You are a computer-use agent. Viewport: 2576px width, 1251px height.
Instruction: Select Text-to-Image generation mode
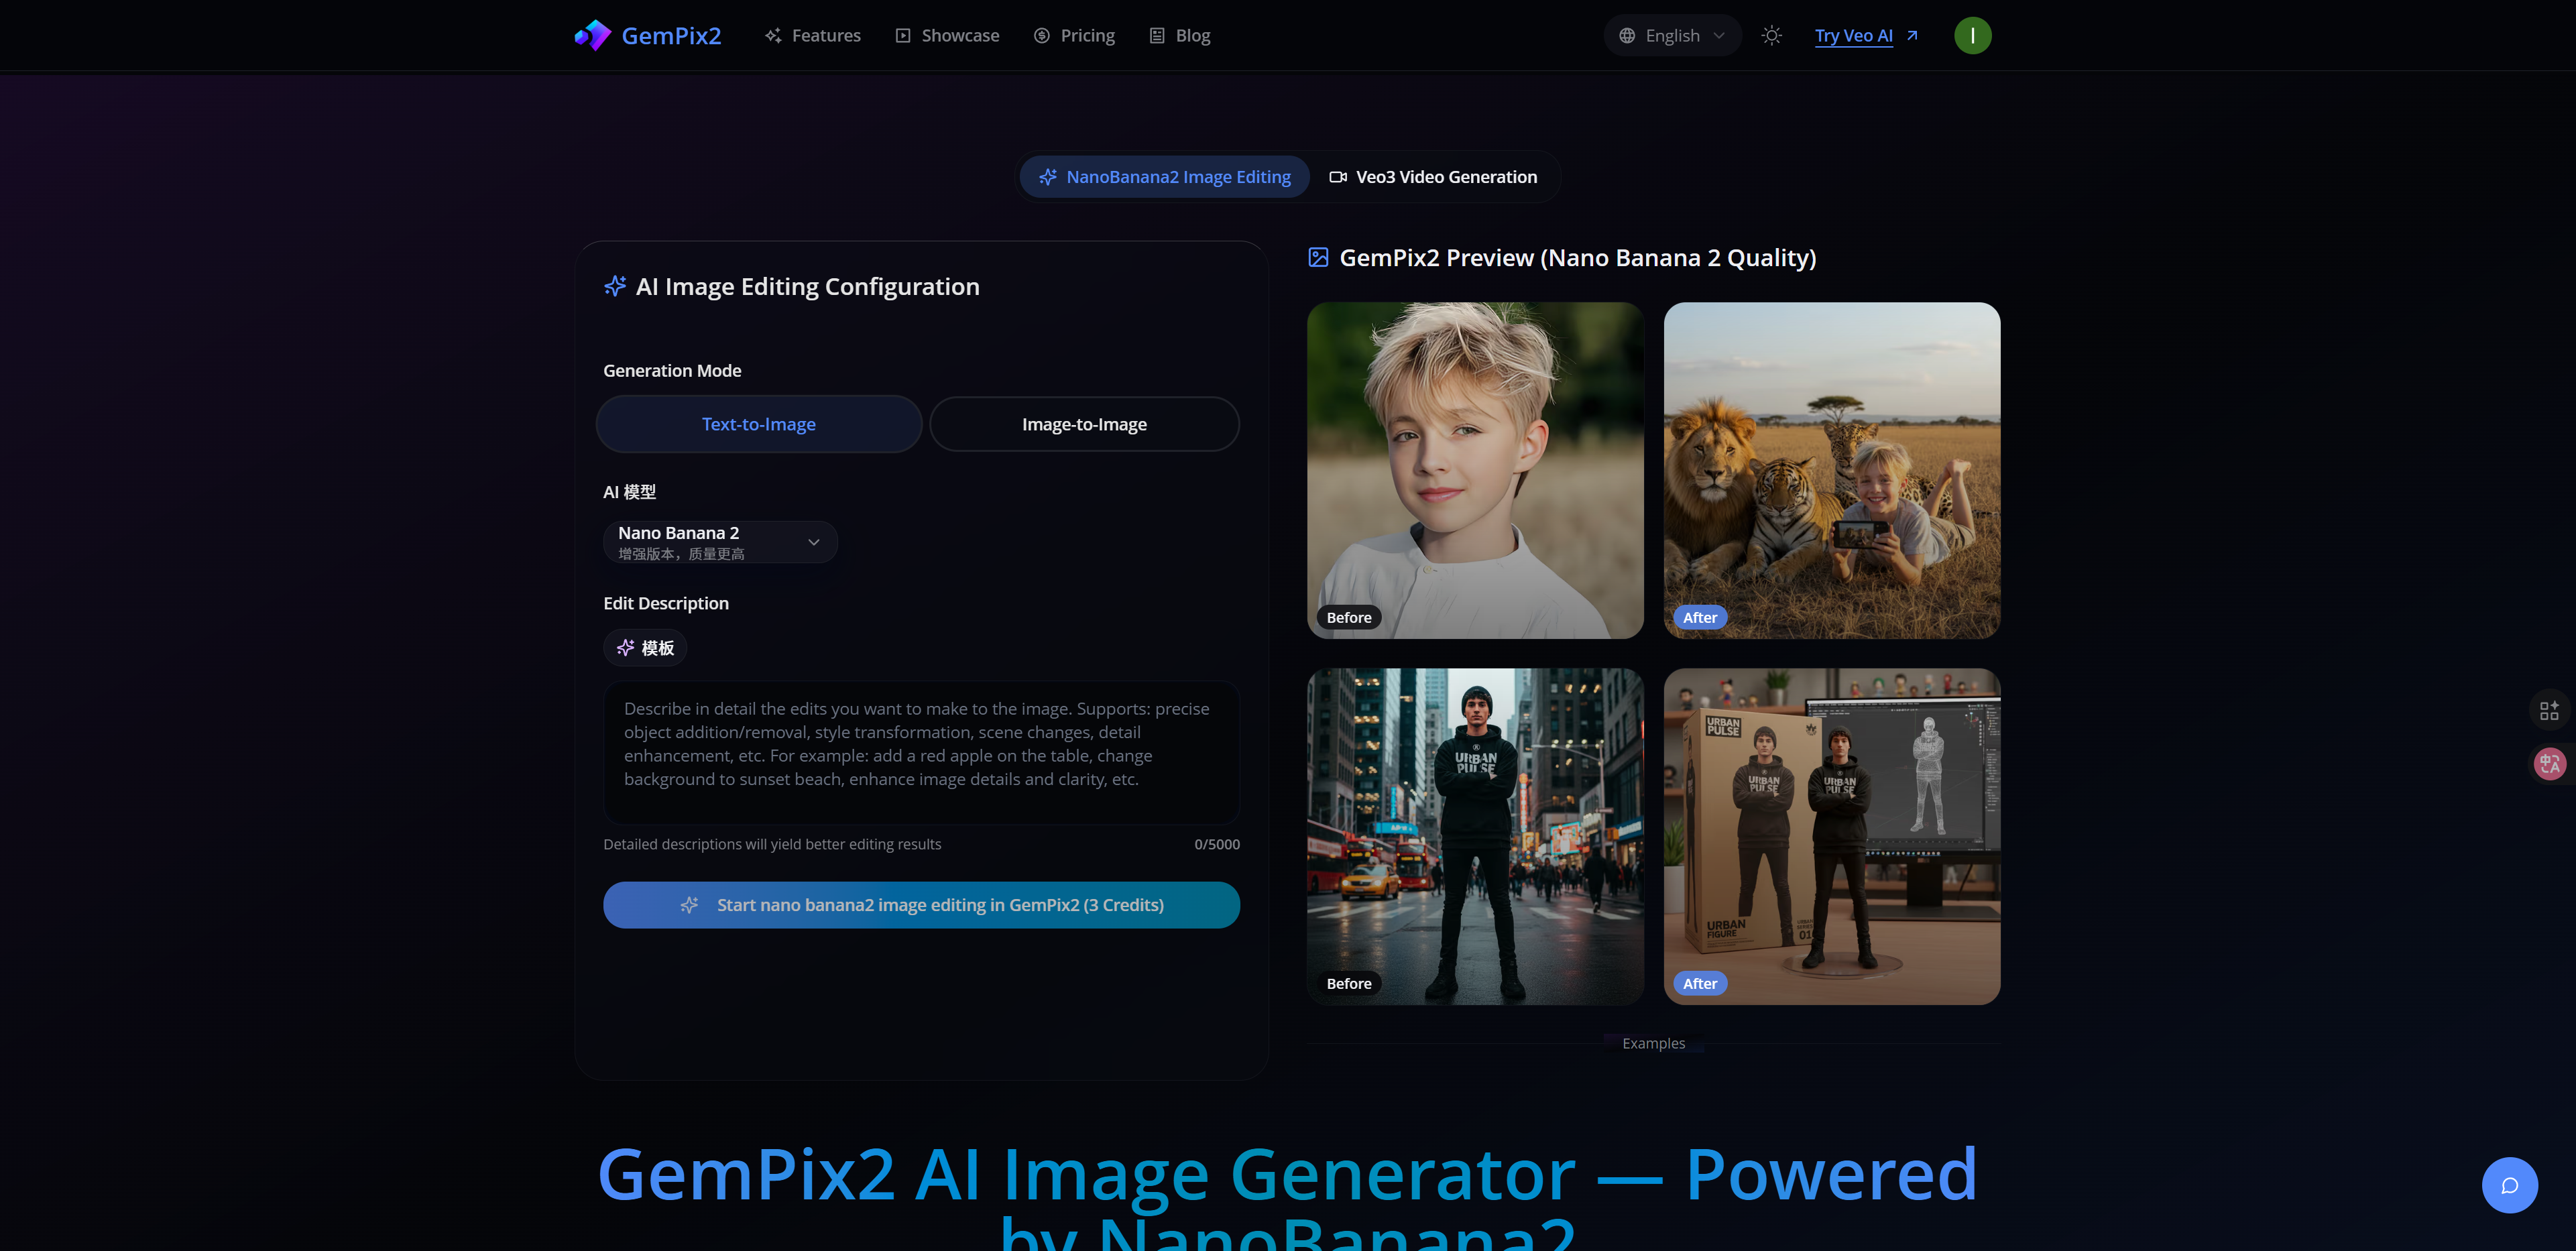tap(759, 424)
